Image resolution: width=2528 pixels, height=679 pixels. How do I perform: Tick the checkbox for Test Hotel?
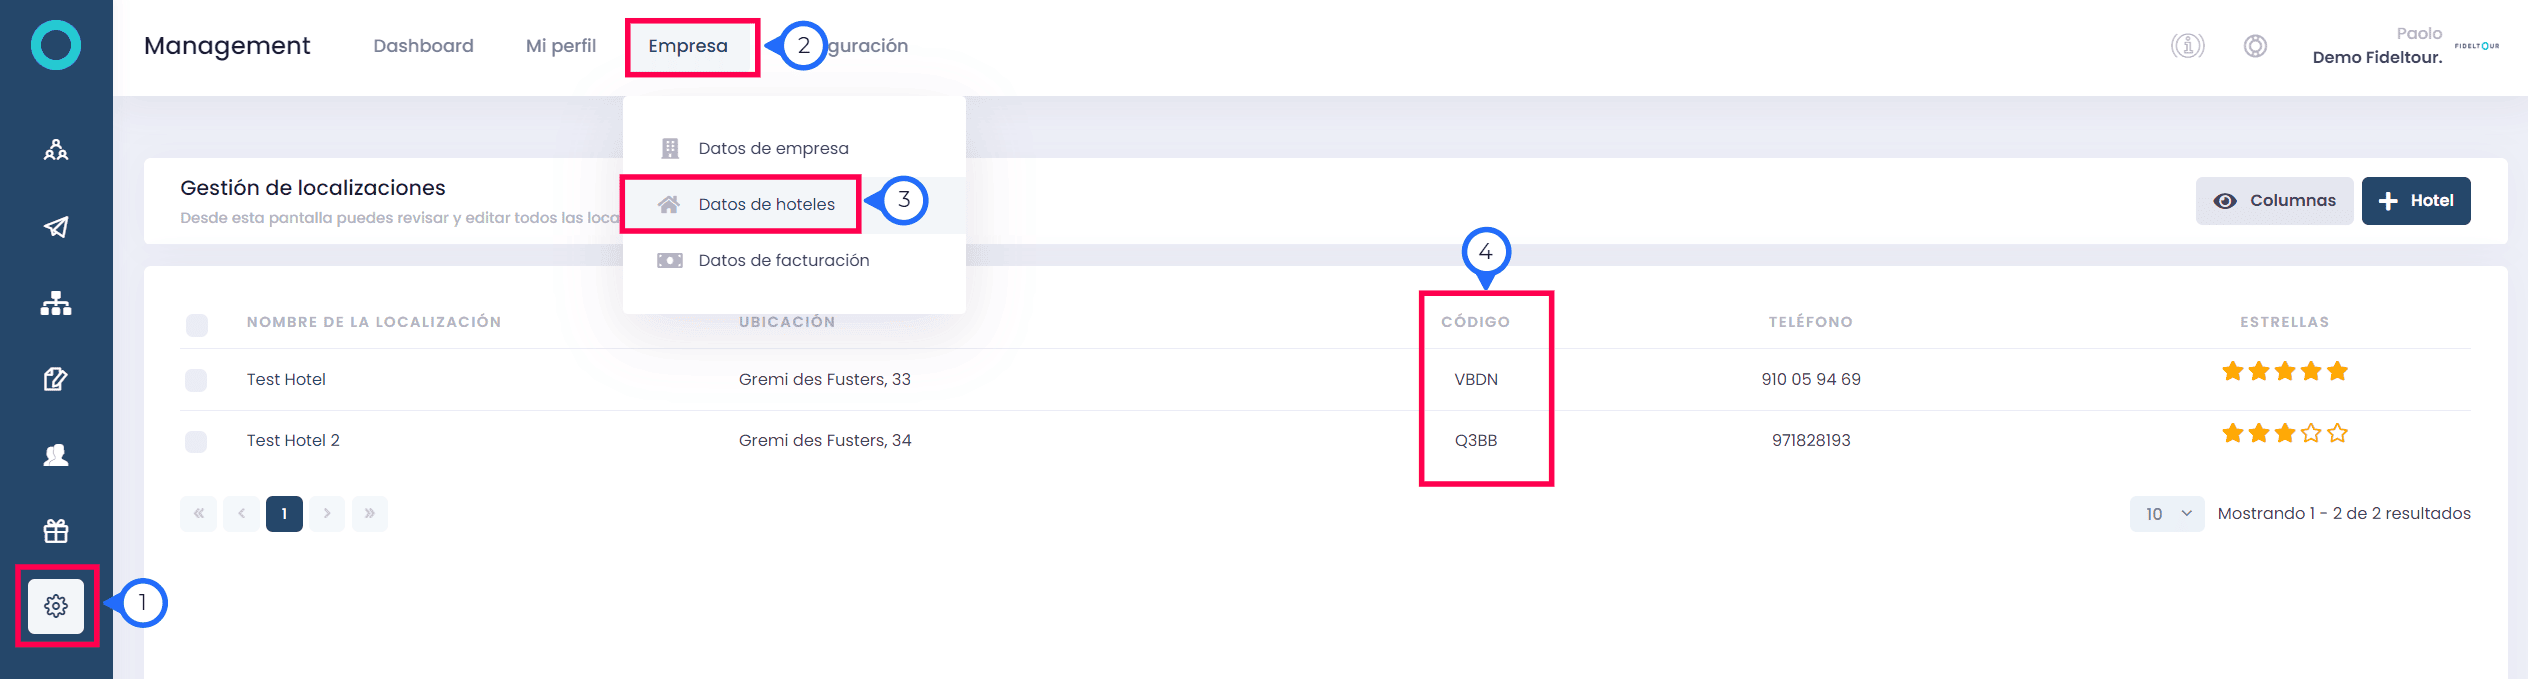[x=196, y=380]
